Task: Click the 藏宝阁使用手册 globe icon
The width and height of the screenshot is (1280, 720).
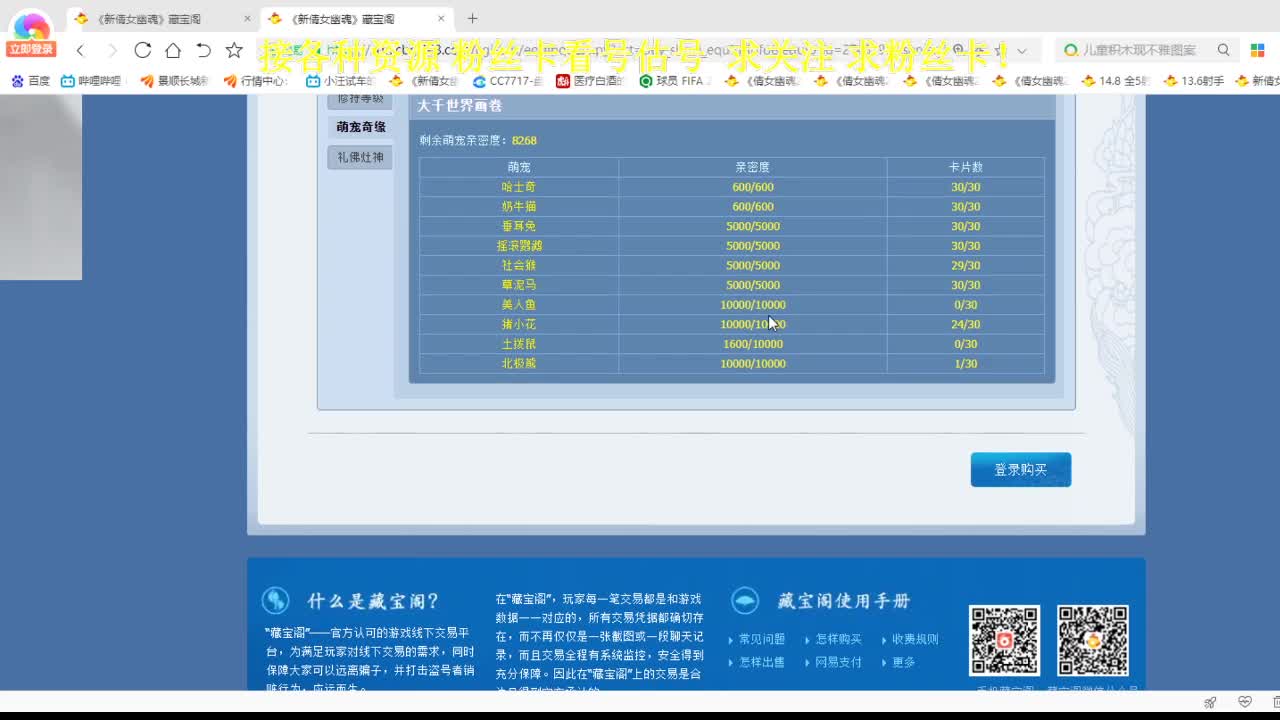Action: [x=744, y=600]
